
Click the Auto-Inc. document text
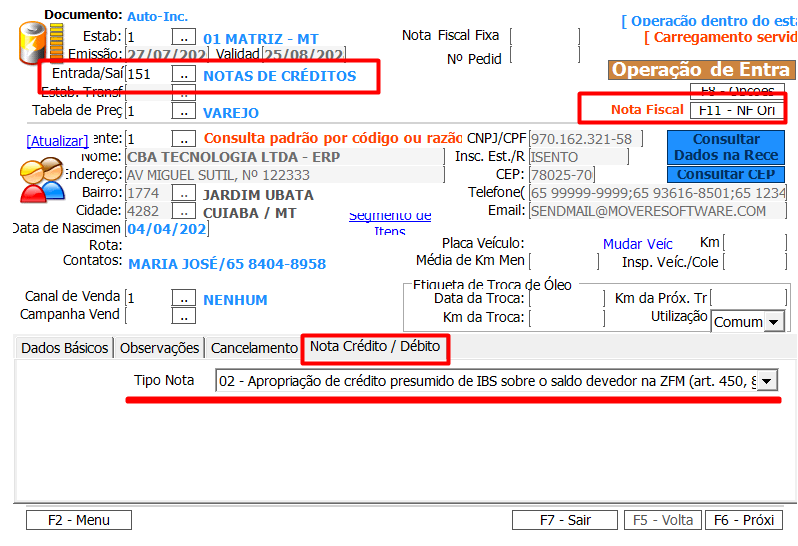tap(157, 17)
